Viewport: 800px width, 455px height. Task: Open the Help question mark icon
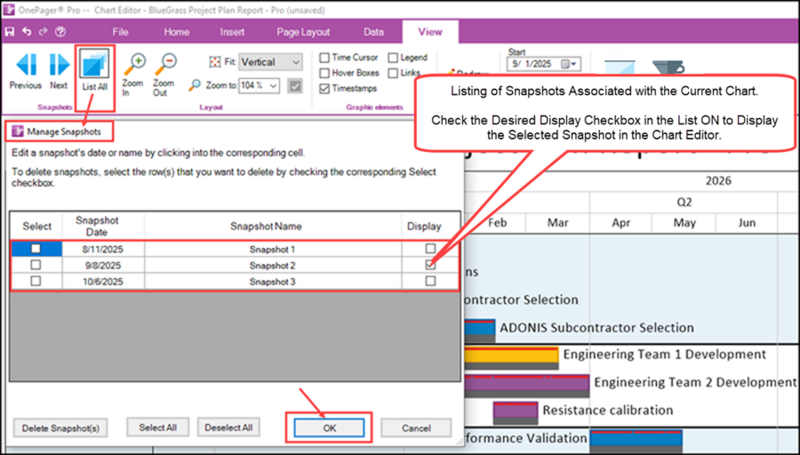60,32
